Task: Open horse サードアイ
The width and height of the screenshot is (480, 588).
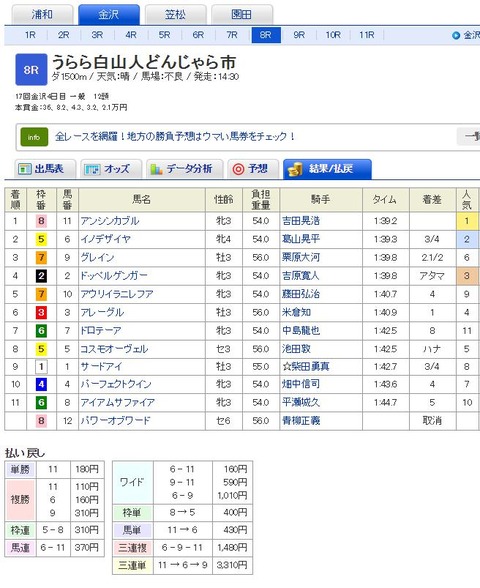Action: (x=102, y=366)
